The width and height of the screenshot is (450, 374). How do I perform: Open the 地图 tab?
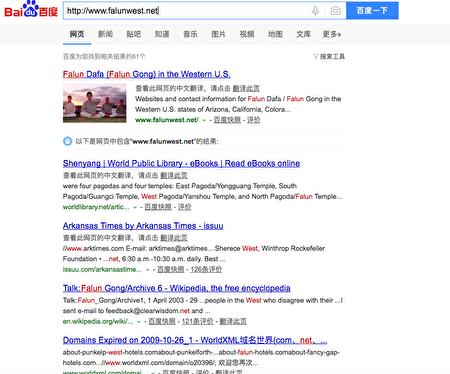275,34
